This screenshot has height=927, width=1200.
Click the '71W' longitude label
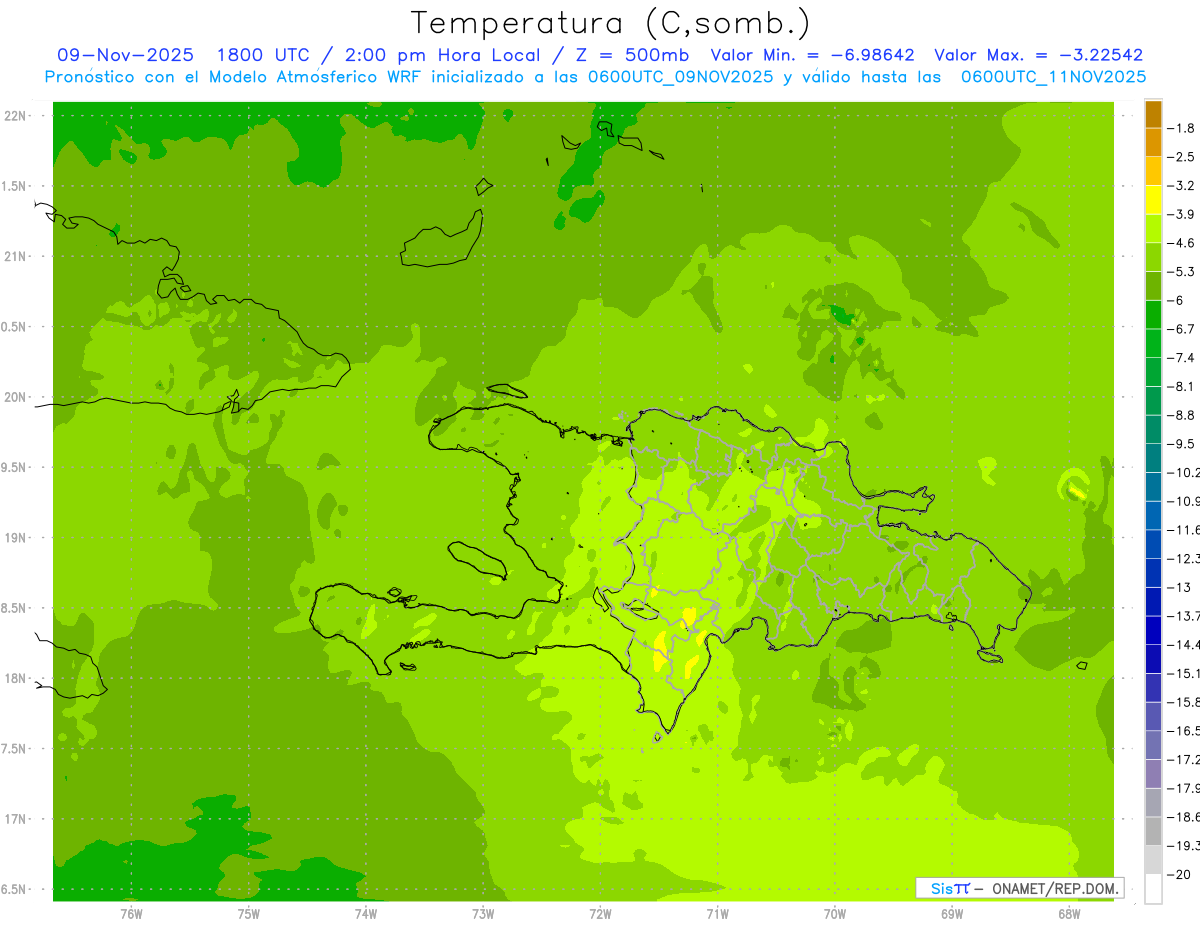coord(717,914)
